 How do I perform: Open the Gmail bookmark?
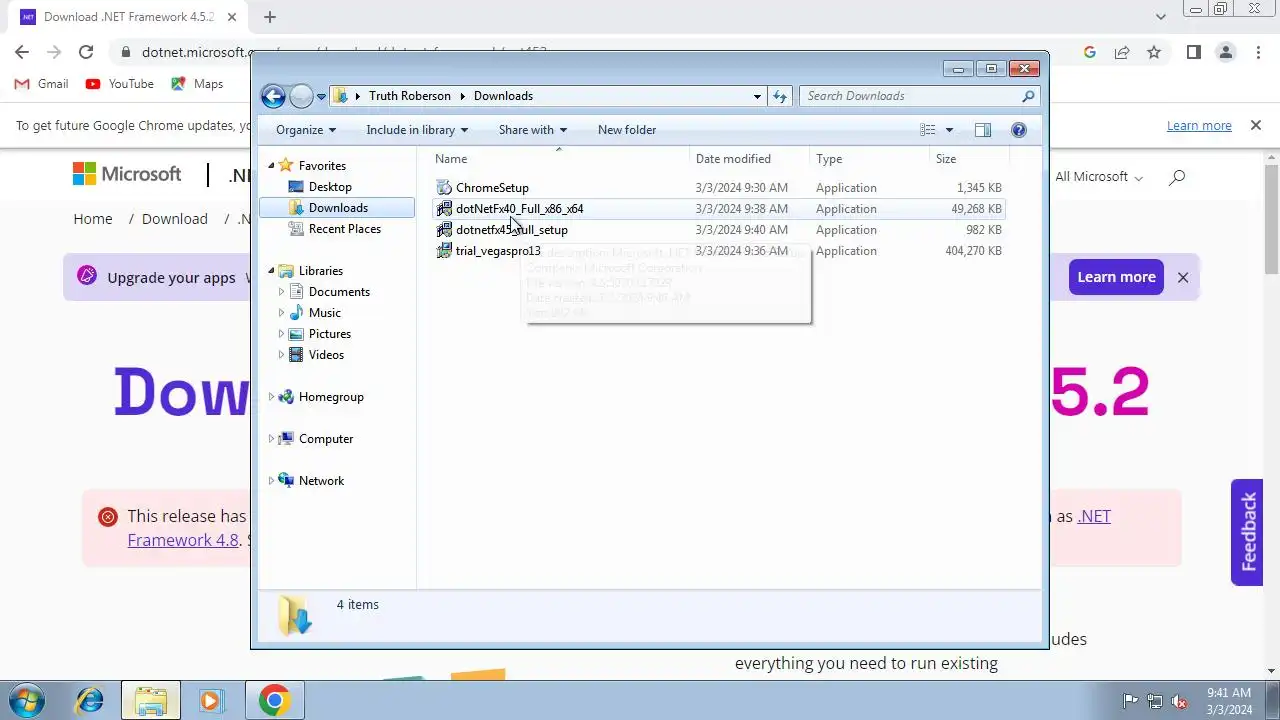click(x=42, y=84)
